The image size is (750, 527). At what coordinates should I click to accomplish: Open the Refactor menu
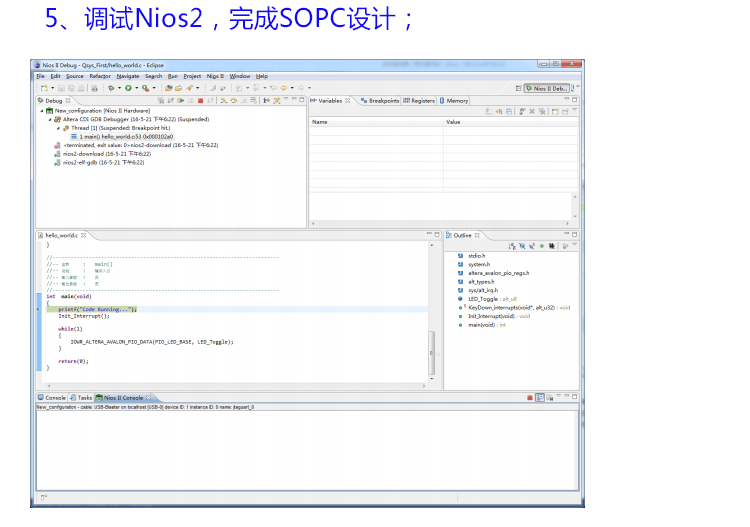pos(99,76)
